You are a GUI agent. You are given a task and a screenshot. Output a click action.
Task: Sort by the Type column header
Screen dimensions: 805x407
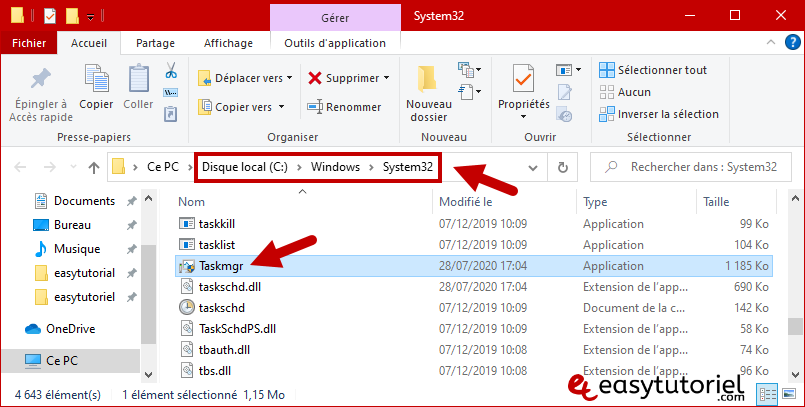[x=595, y=202]
